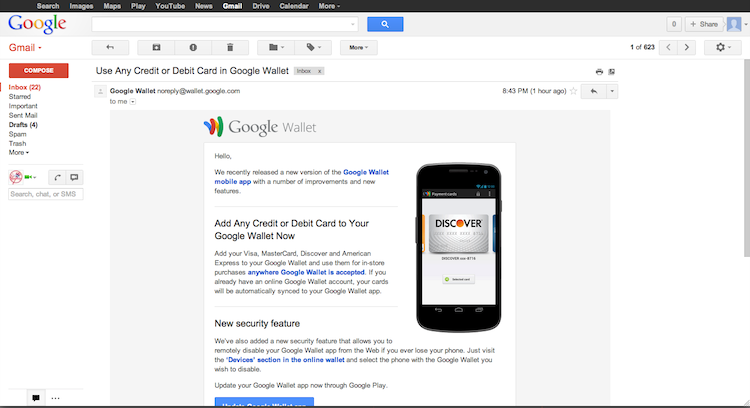
Task: Click the red Compose button
Action: tap(38, 70)
